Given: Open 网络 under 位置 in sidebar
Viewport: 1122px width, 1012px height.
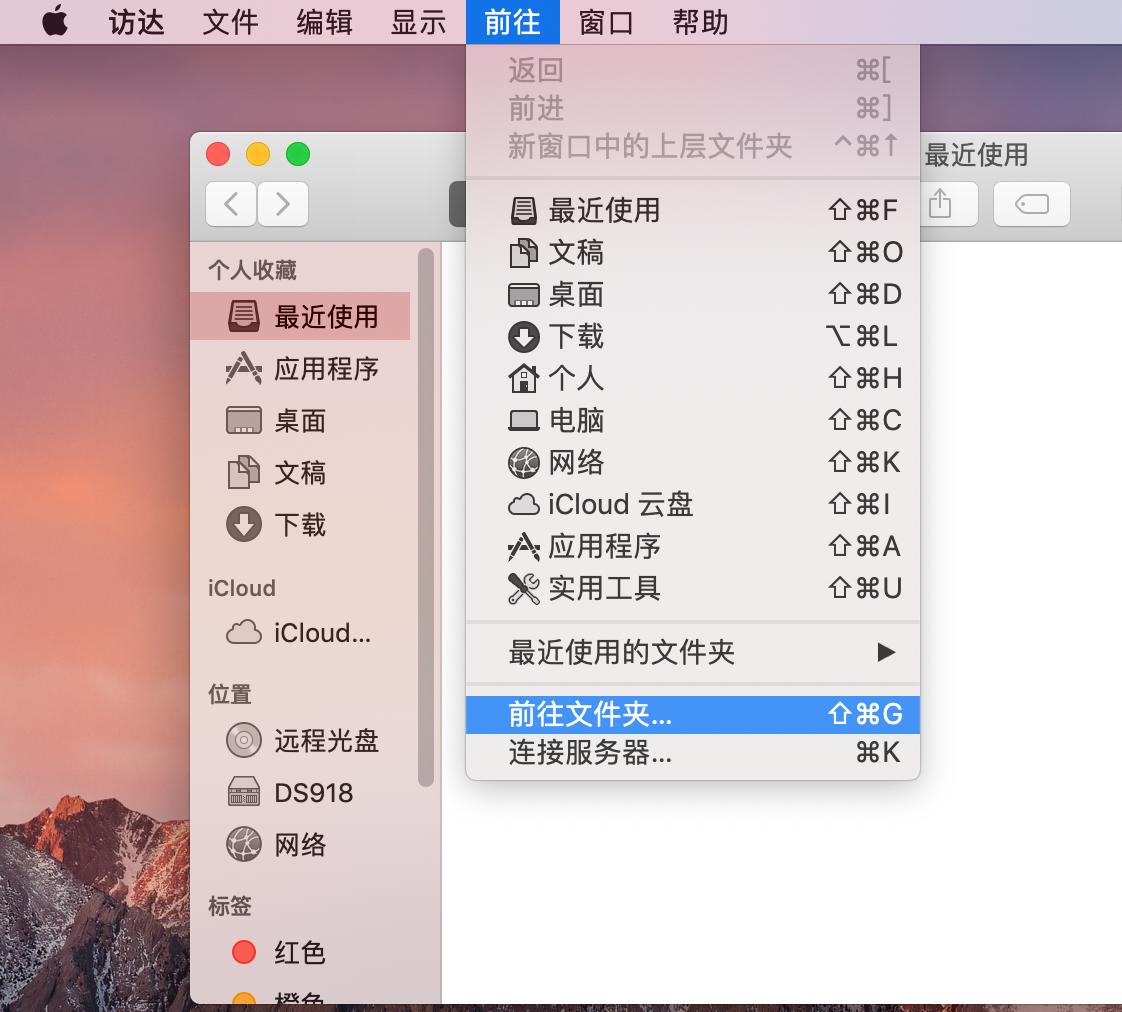Looking at the screenshot, I should (x=299, y=844).
